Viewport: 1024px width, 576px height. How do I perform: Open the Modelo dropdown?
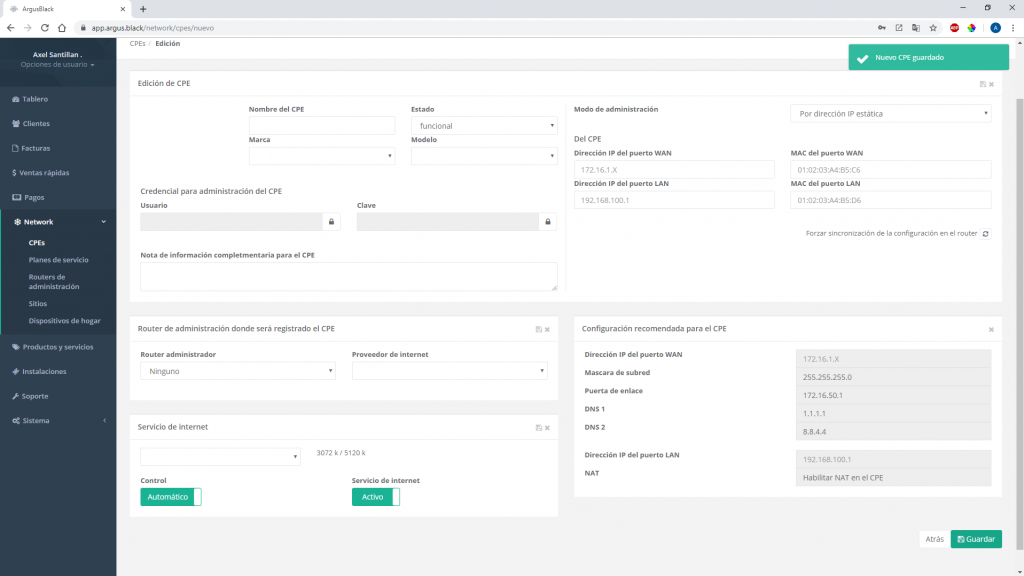484,155
